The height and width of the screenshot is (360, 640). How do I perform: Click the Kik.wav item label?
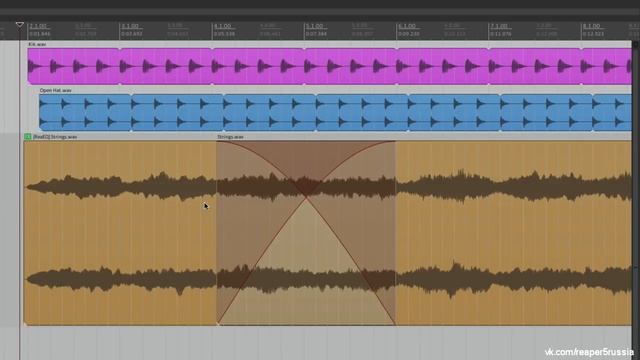pyautogui.click(x=37, y=44)
